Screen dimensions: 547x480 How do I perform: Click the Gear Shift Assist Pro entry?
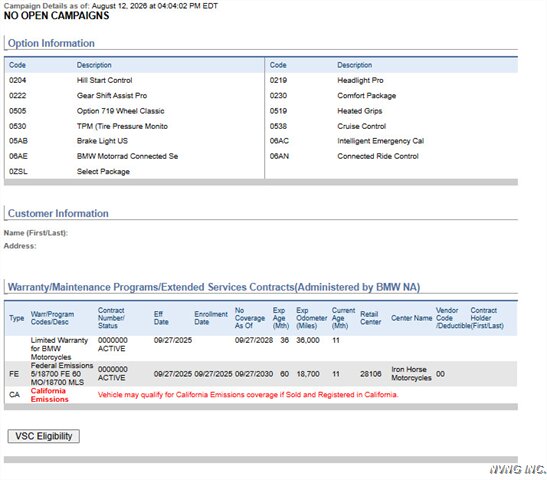click(x=112, y=96)
